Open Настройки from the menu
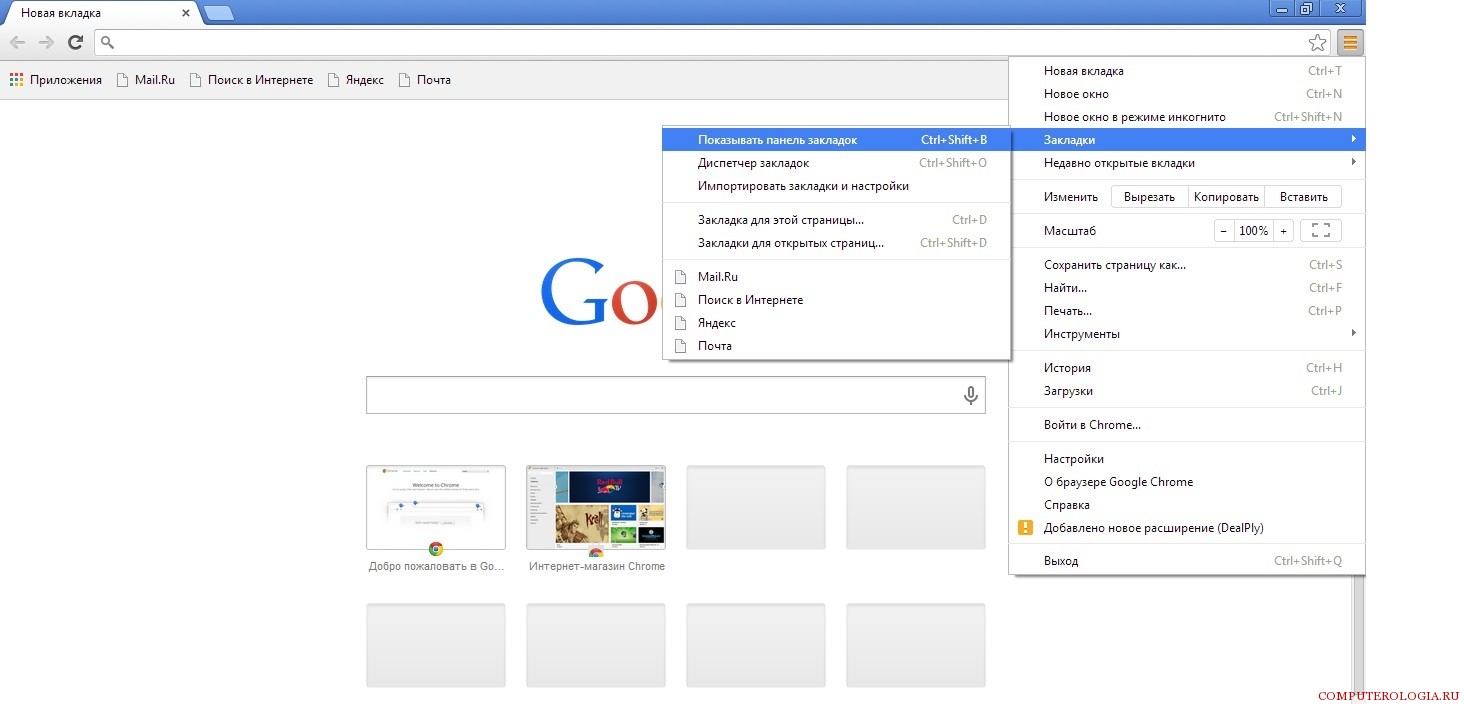 (1187, 459)
